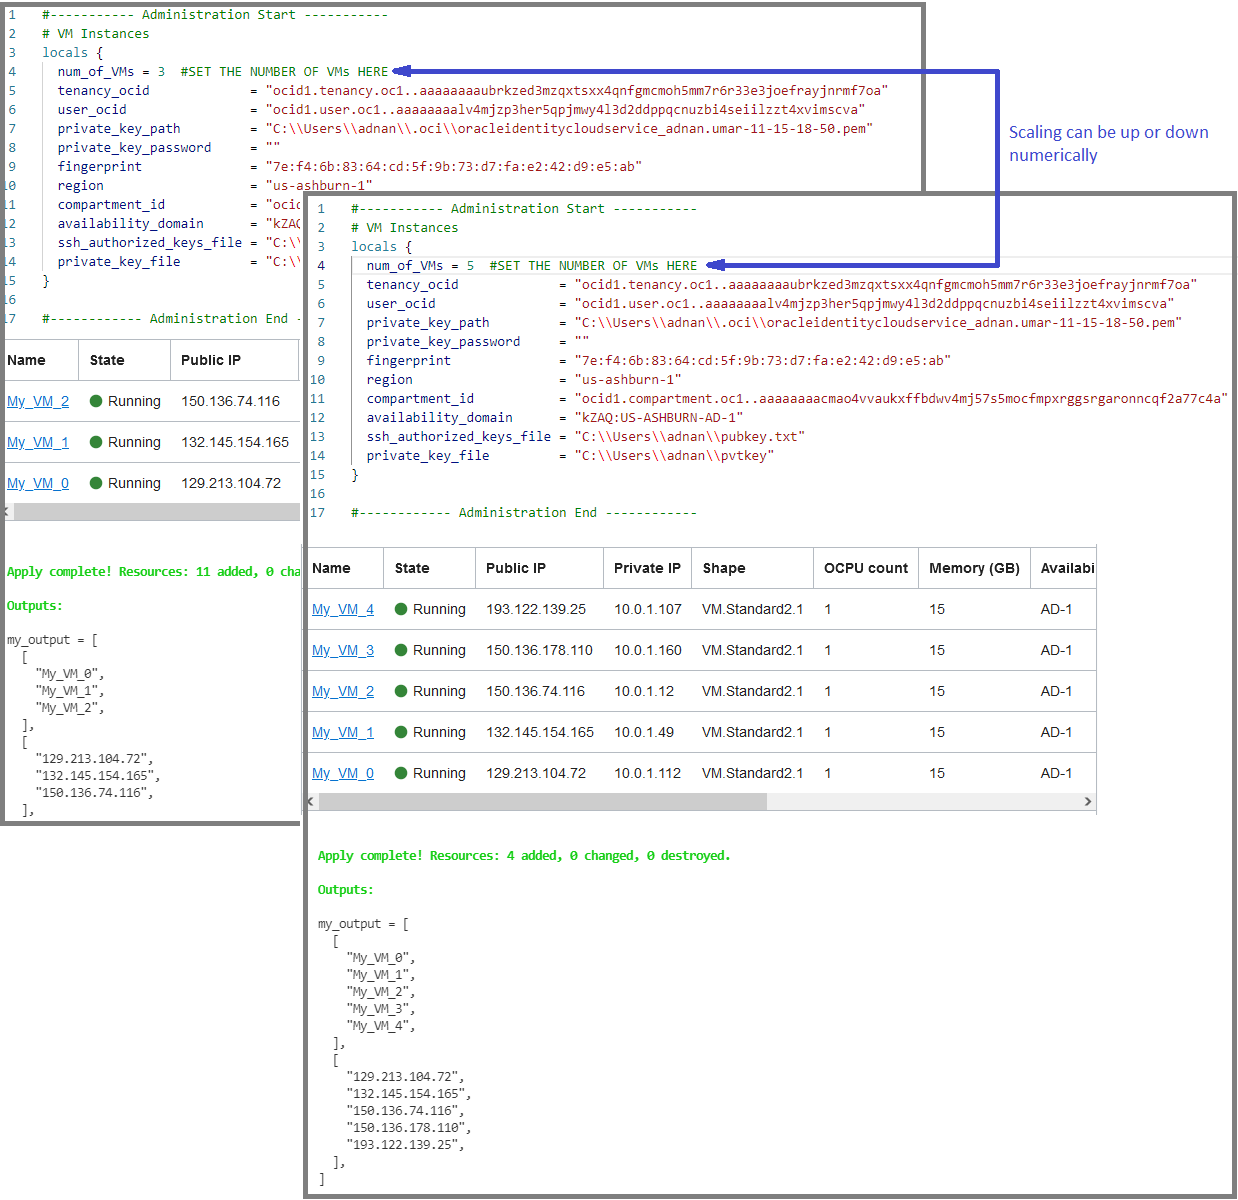Click the upper blue arrow near SET NUMBER comment
Screen dimensions: 1238x1200
click(x=404, y=71)
